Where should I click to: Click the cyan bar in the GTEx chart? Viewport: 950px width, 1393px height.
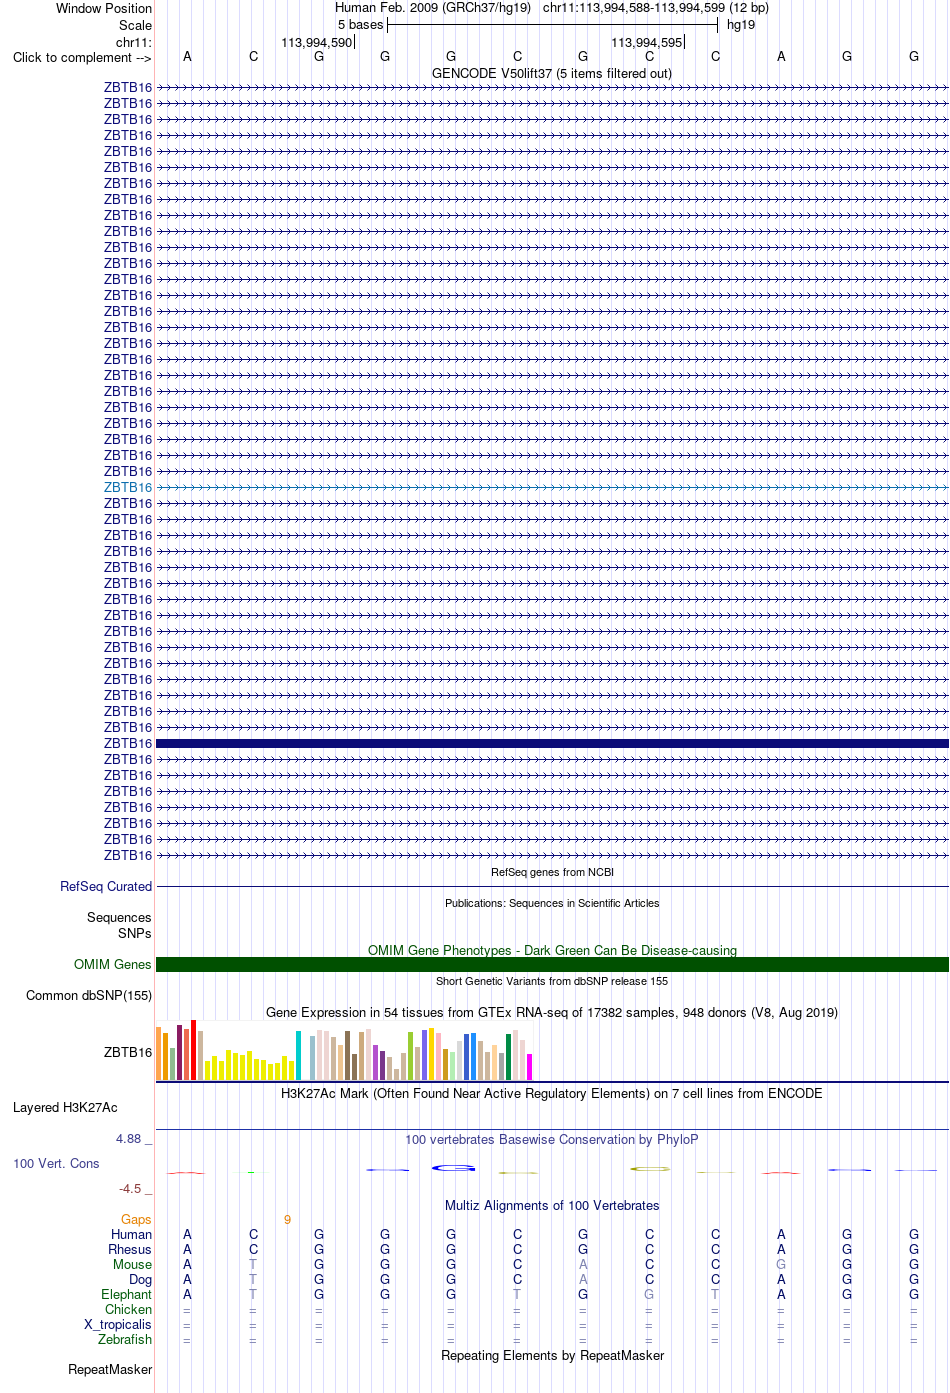(x=298, y=1055)
